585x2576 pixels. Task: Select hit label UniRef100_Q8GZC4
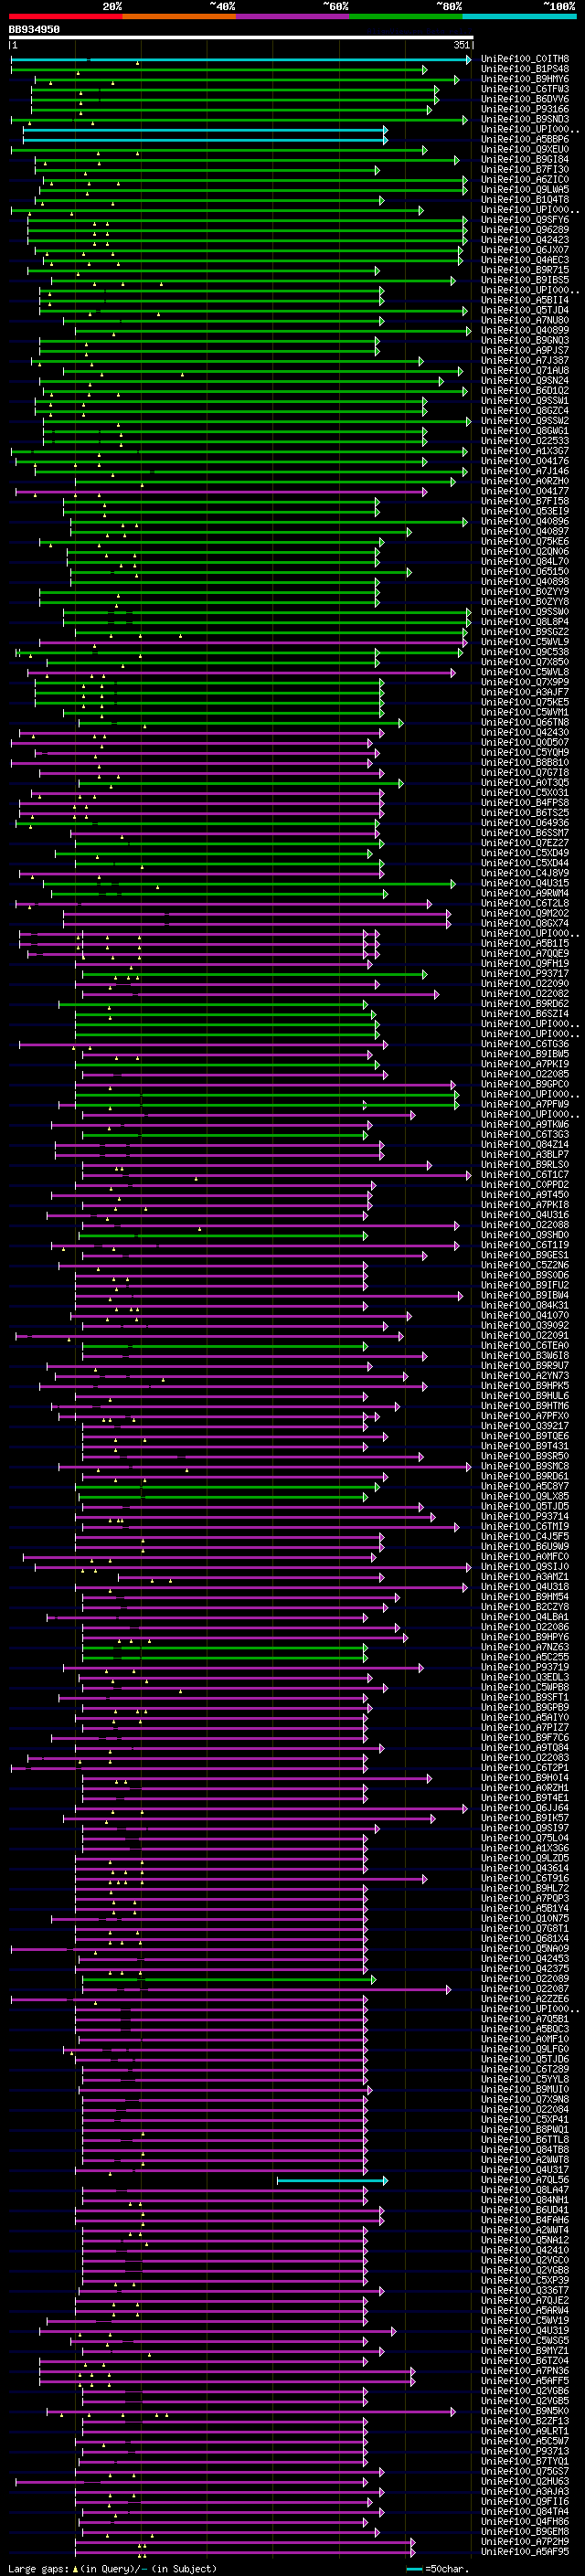coord(525,411)
